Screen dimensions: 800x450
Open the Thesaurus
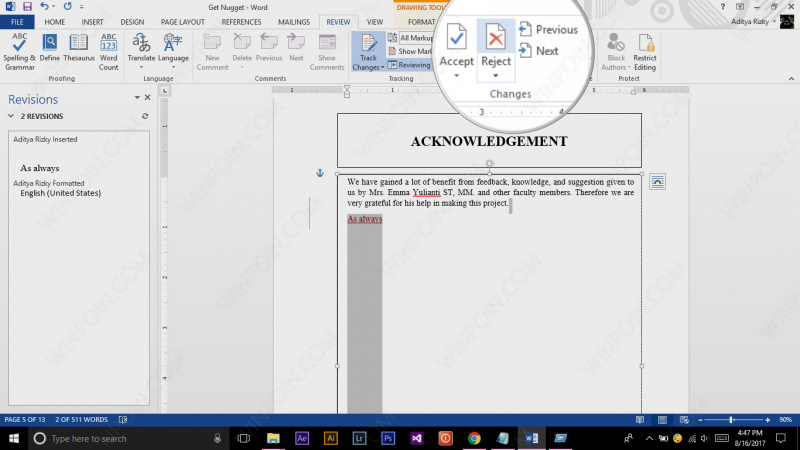(x=79, y=48)
